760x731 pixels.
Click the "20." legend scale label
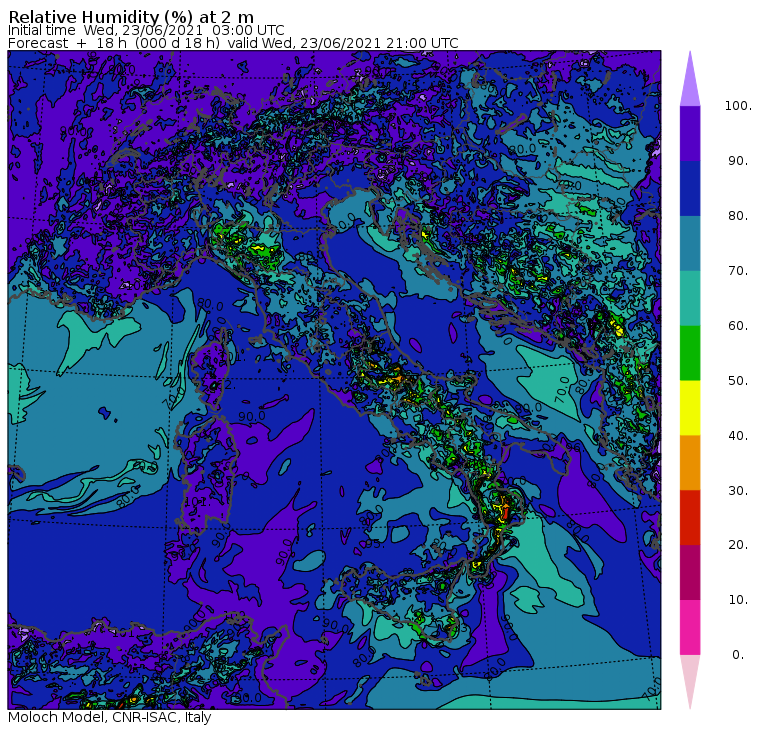pyautogui.click(x=738, y=545)
